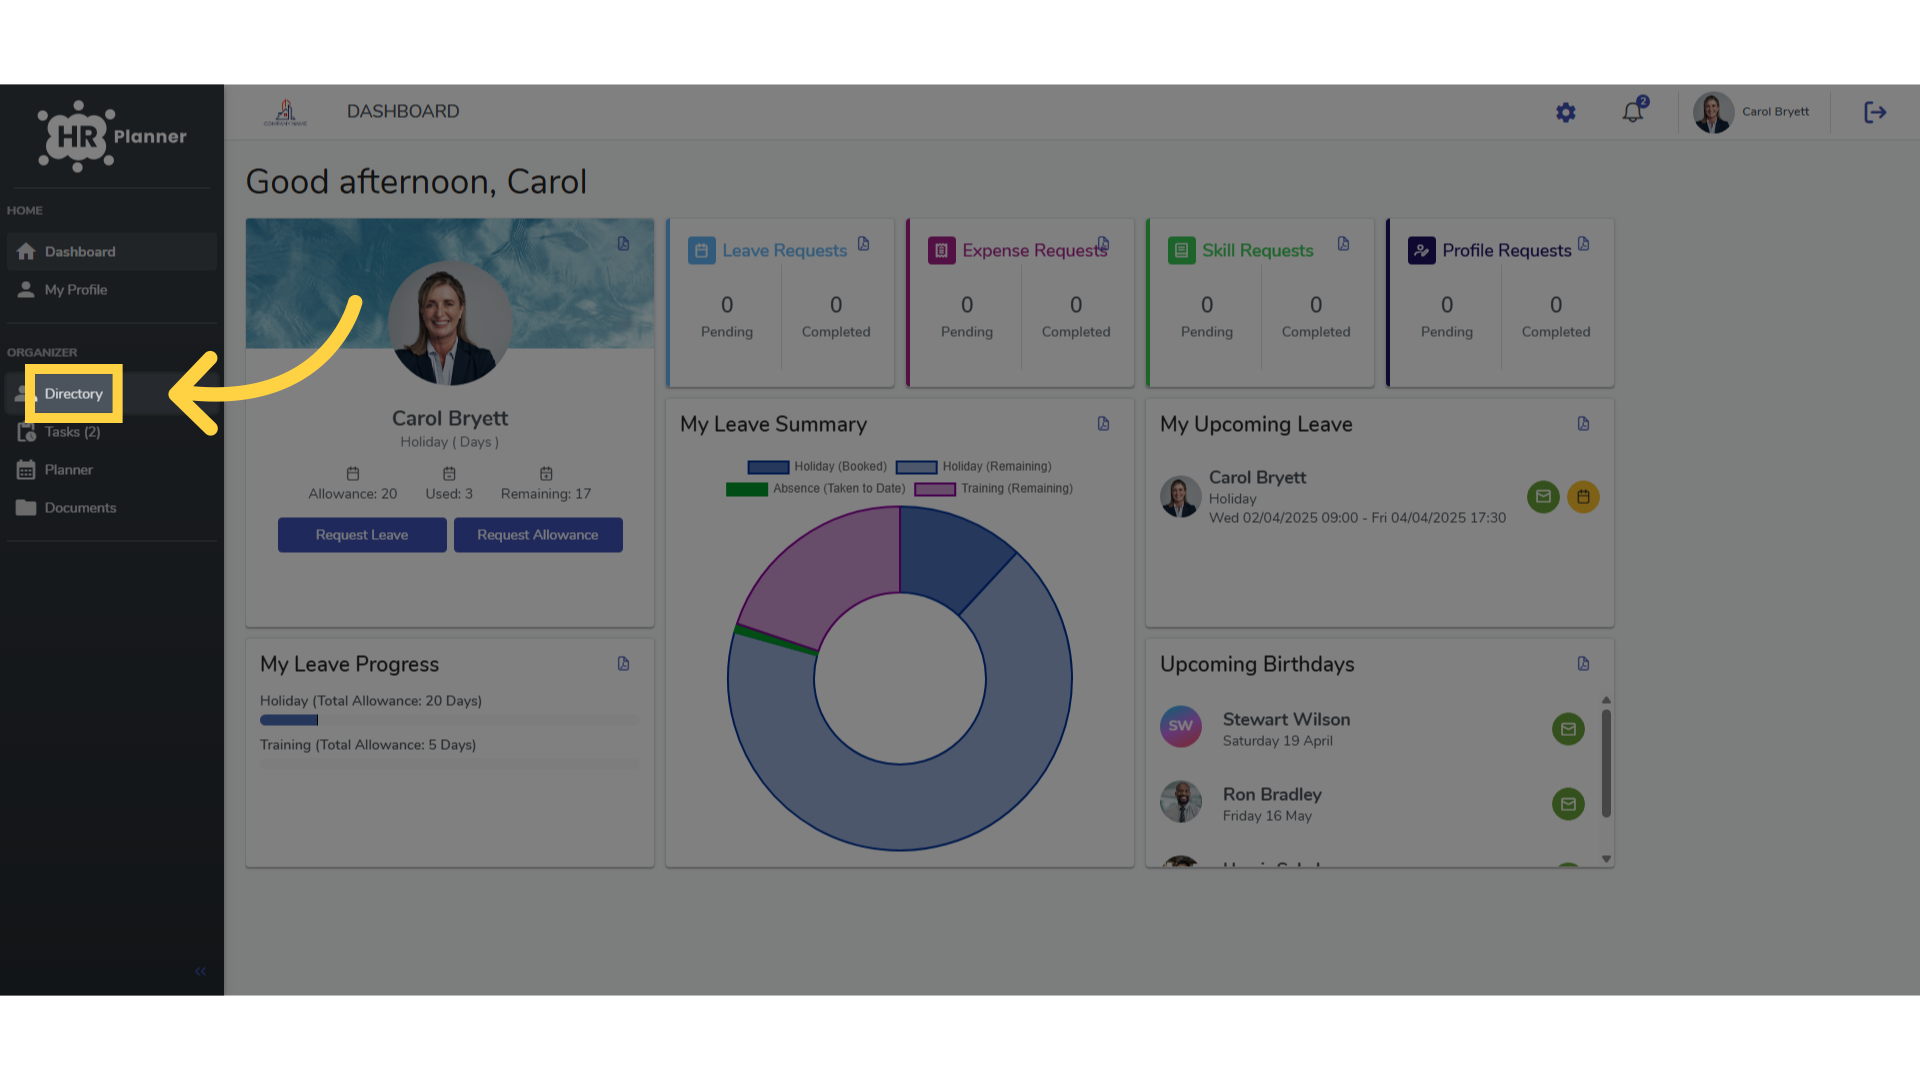The width and height of the screenshot is (1920, 1080).
Task: Toggle Holiday (Remaining) legend item
Action: tap(974, 467)
